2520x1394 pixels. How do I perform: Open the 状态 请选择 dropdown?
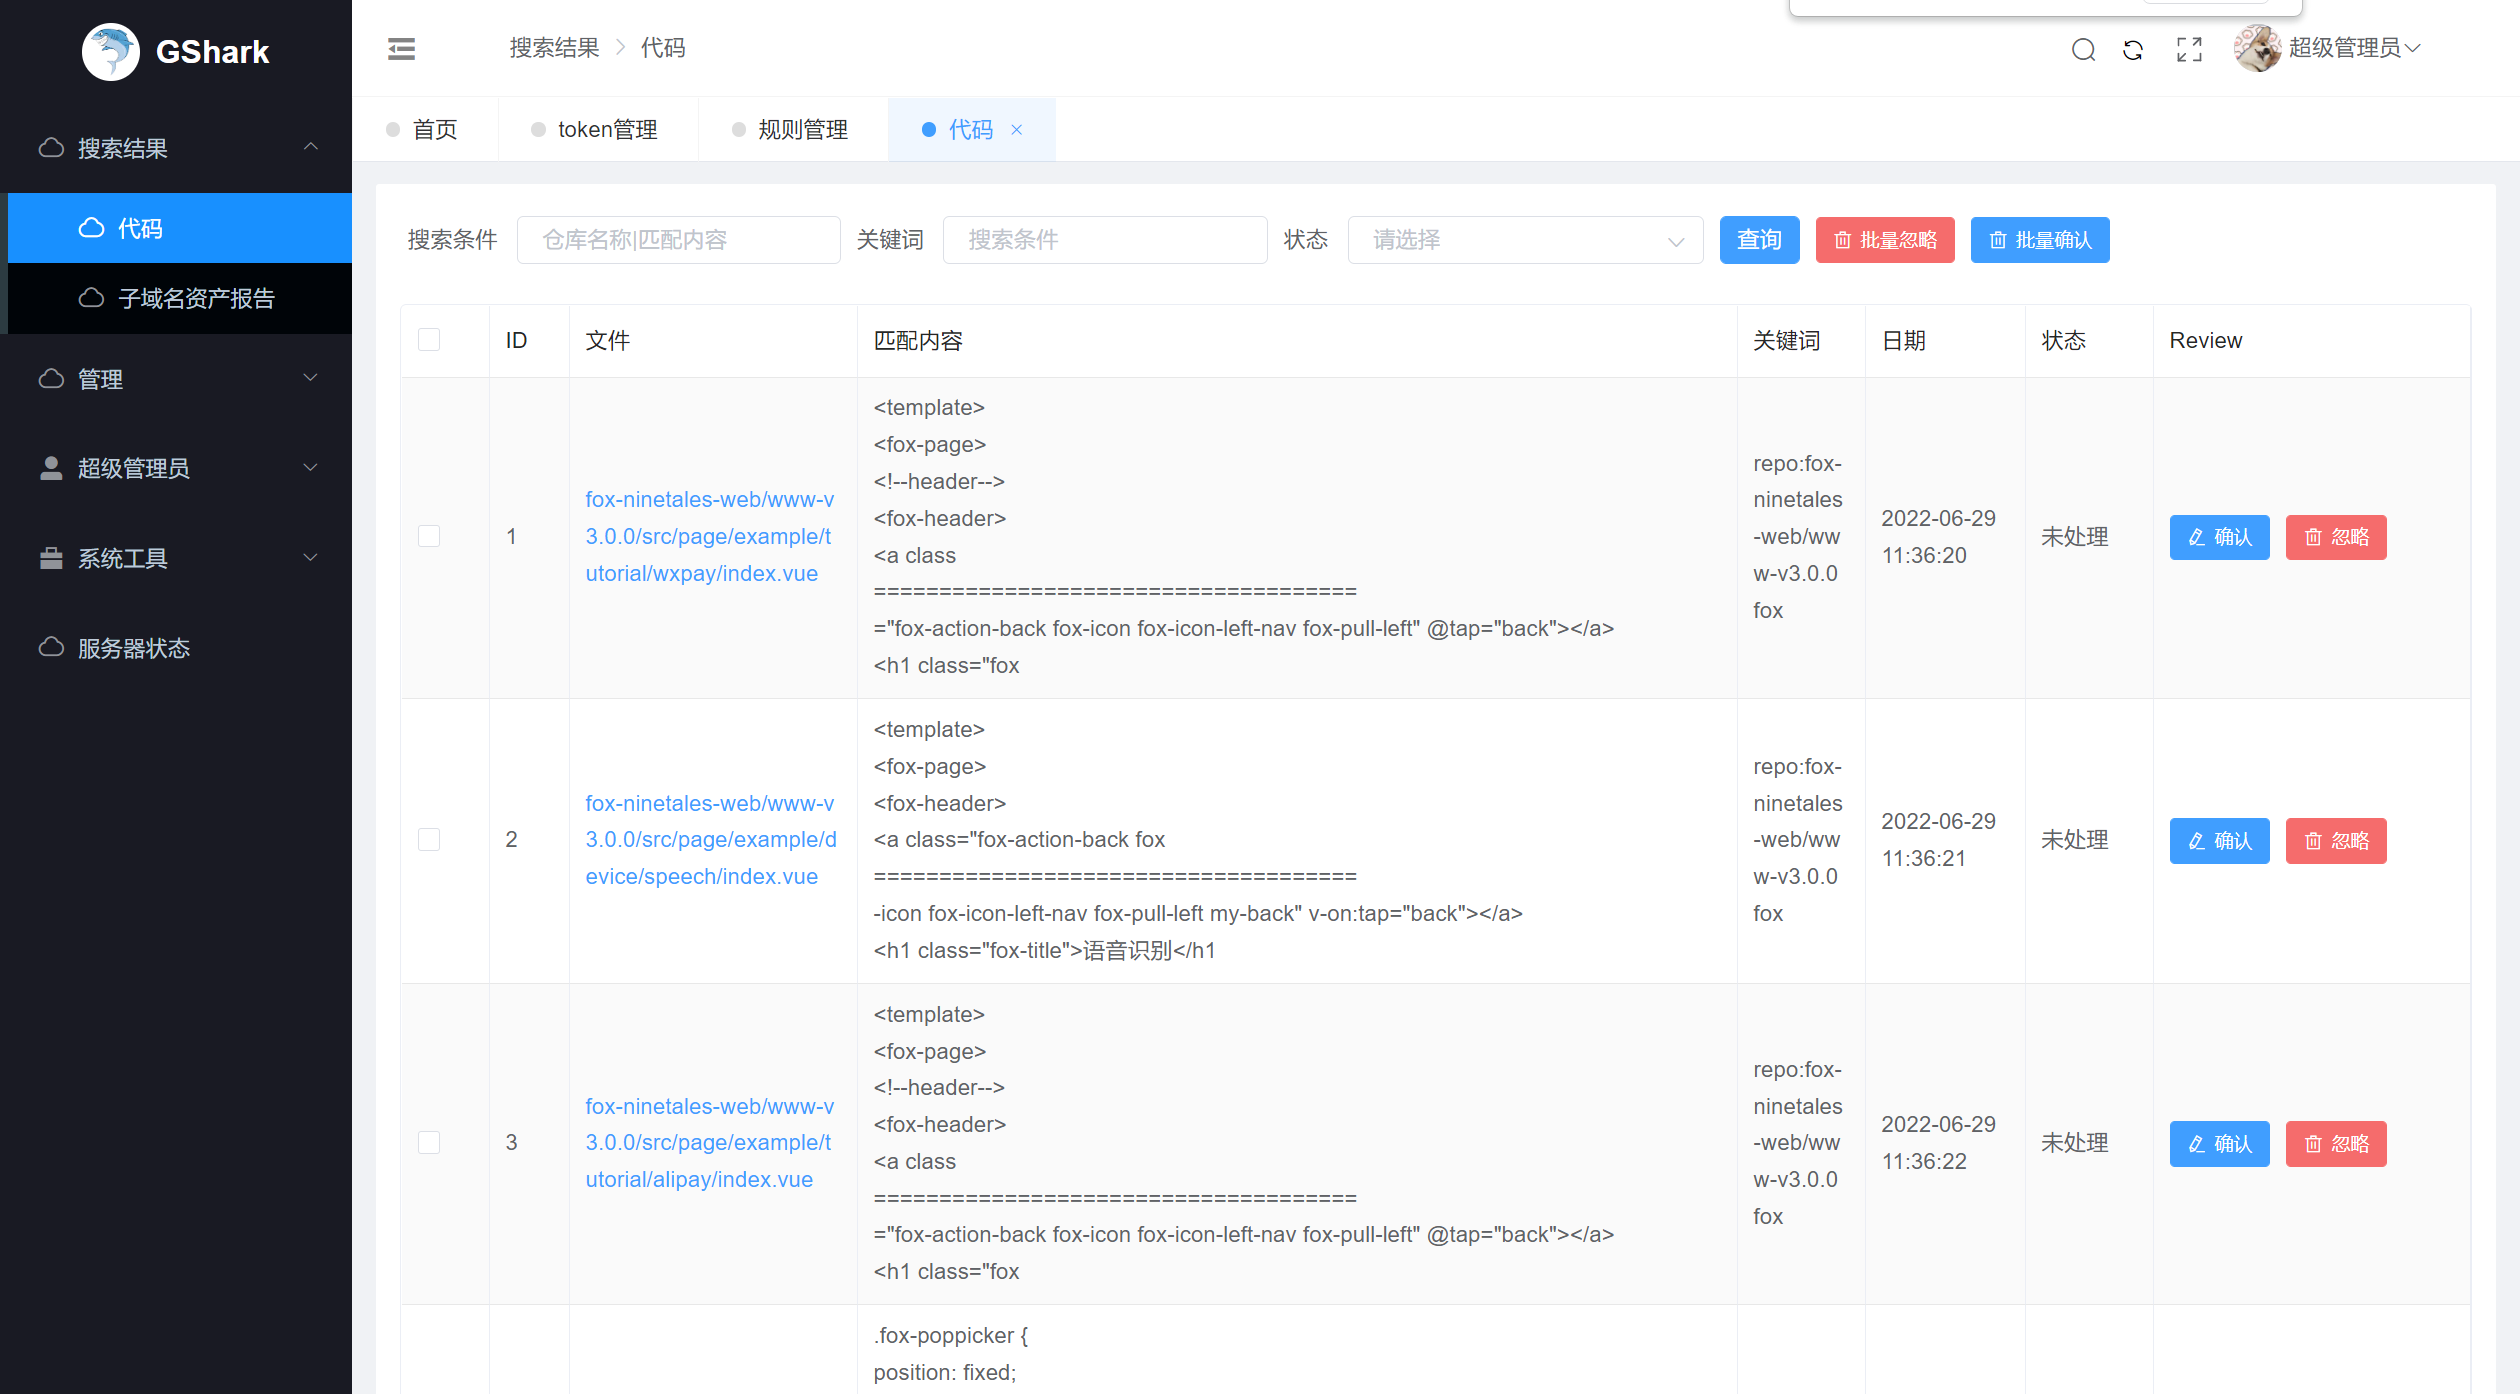pos(1524,240)
